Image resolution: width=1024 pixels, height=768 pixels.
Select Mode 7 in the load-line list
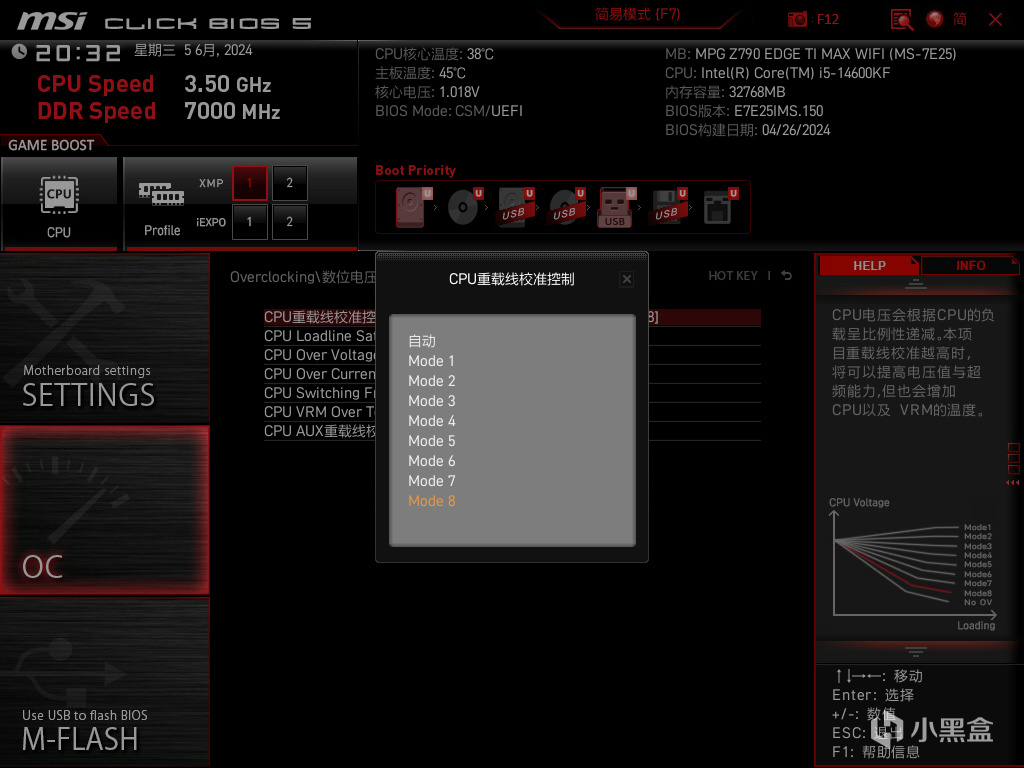tap(431, 481)
